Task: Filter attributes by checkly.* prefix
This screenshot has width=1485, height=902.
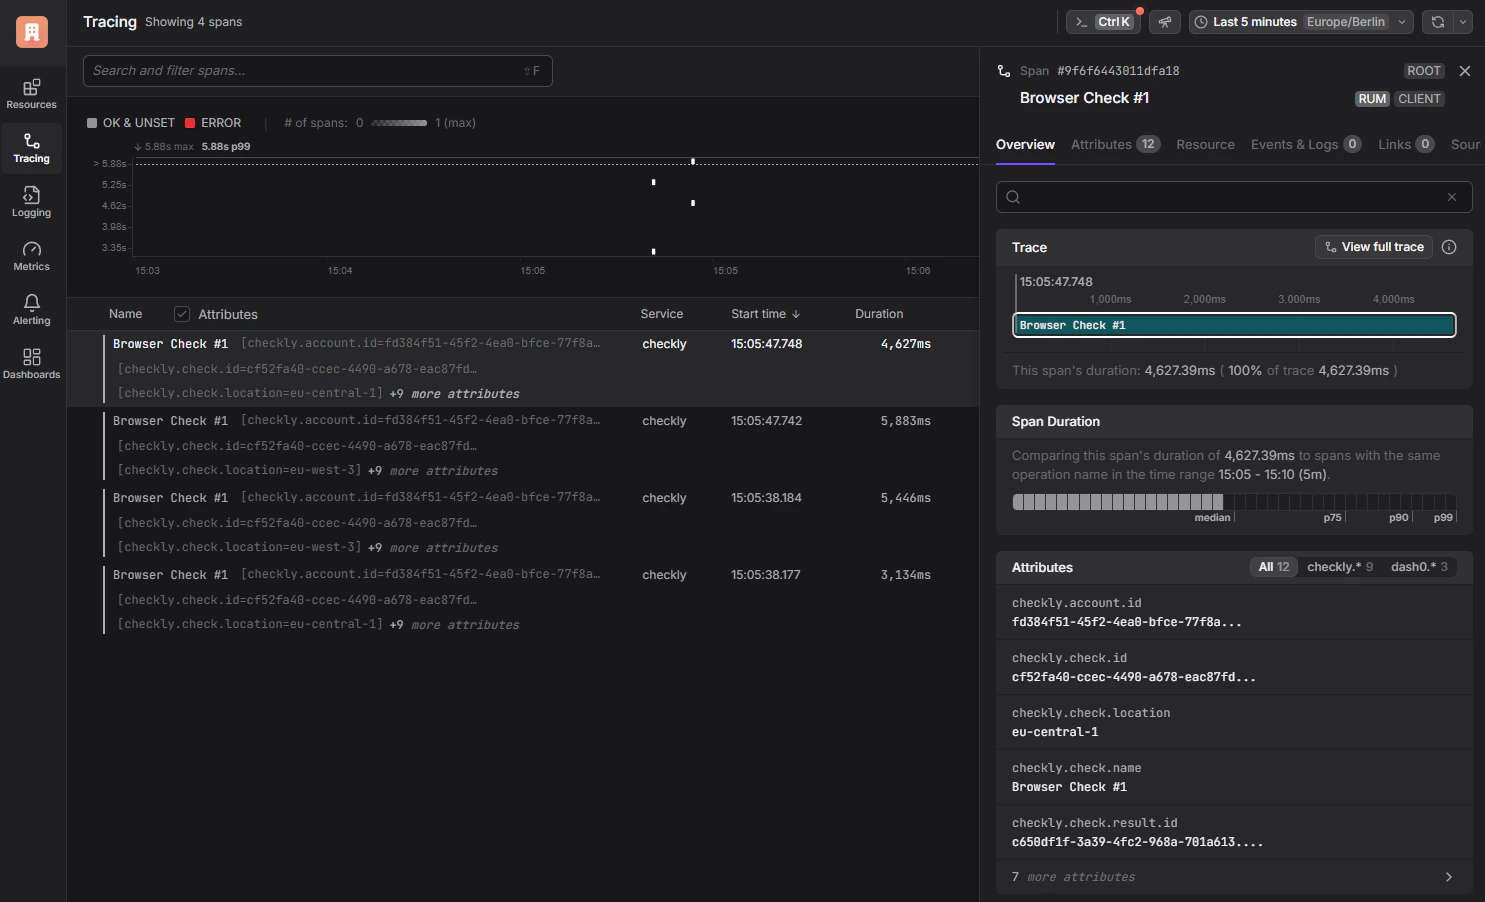Action: click(1339, 566)
